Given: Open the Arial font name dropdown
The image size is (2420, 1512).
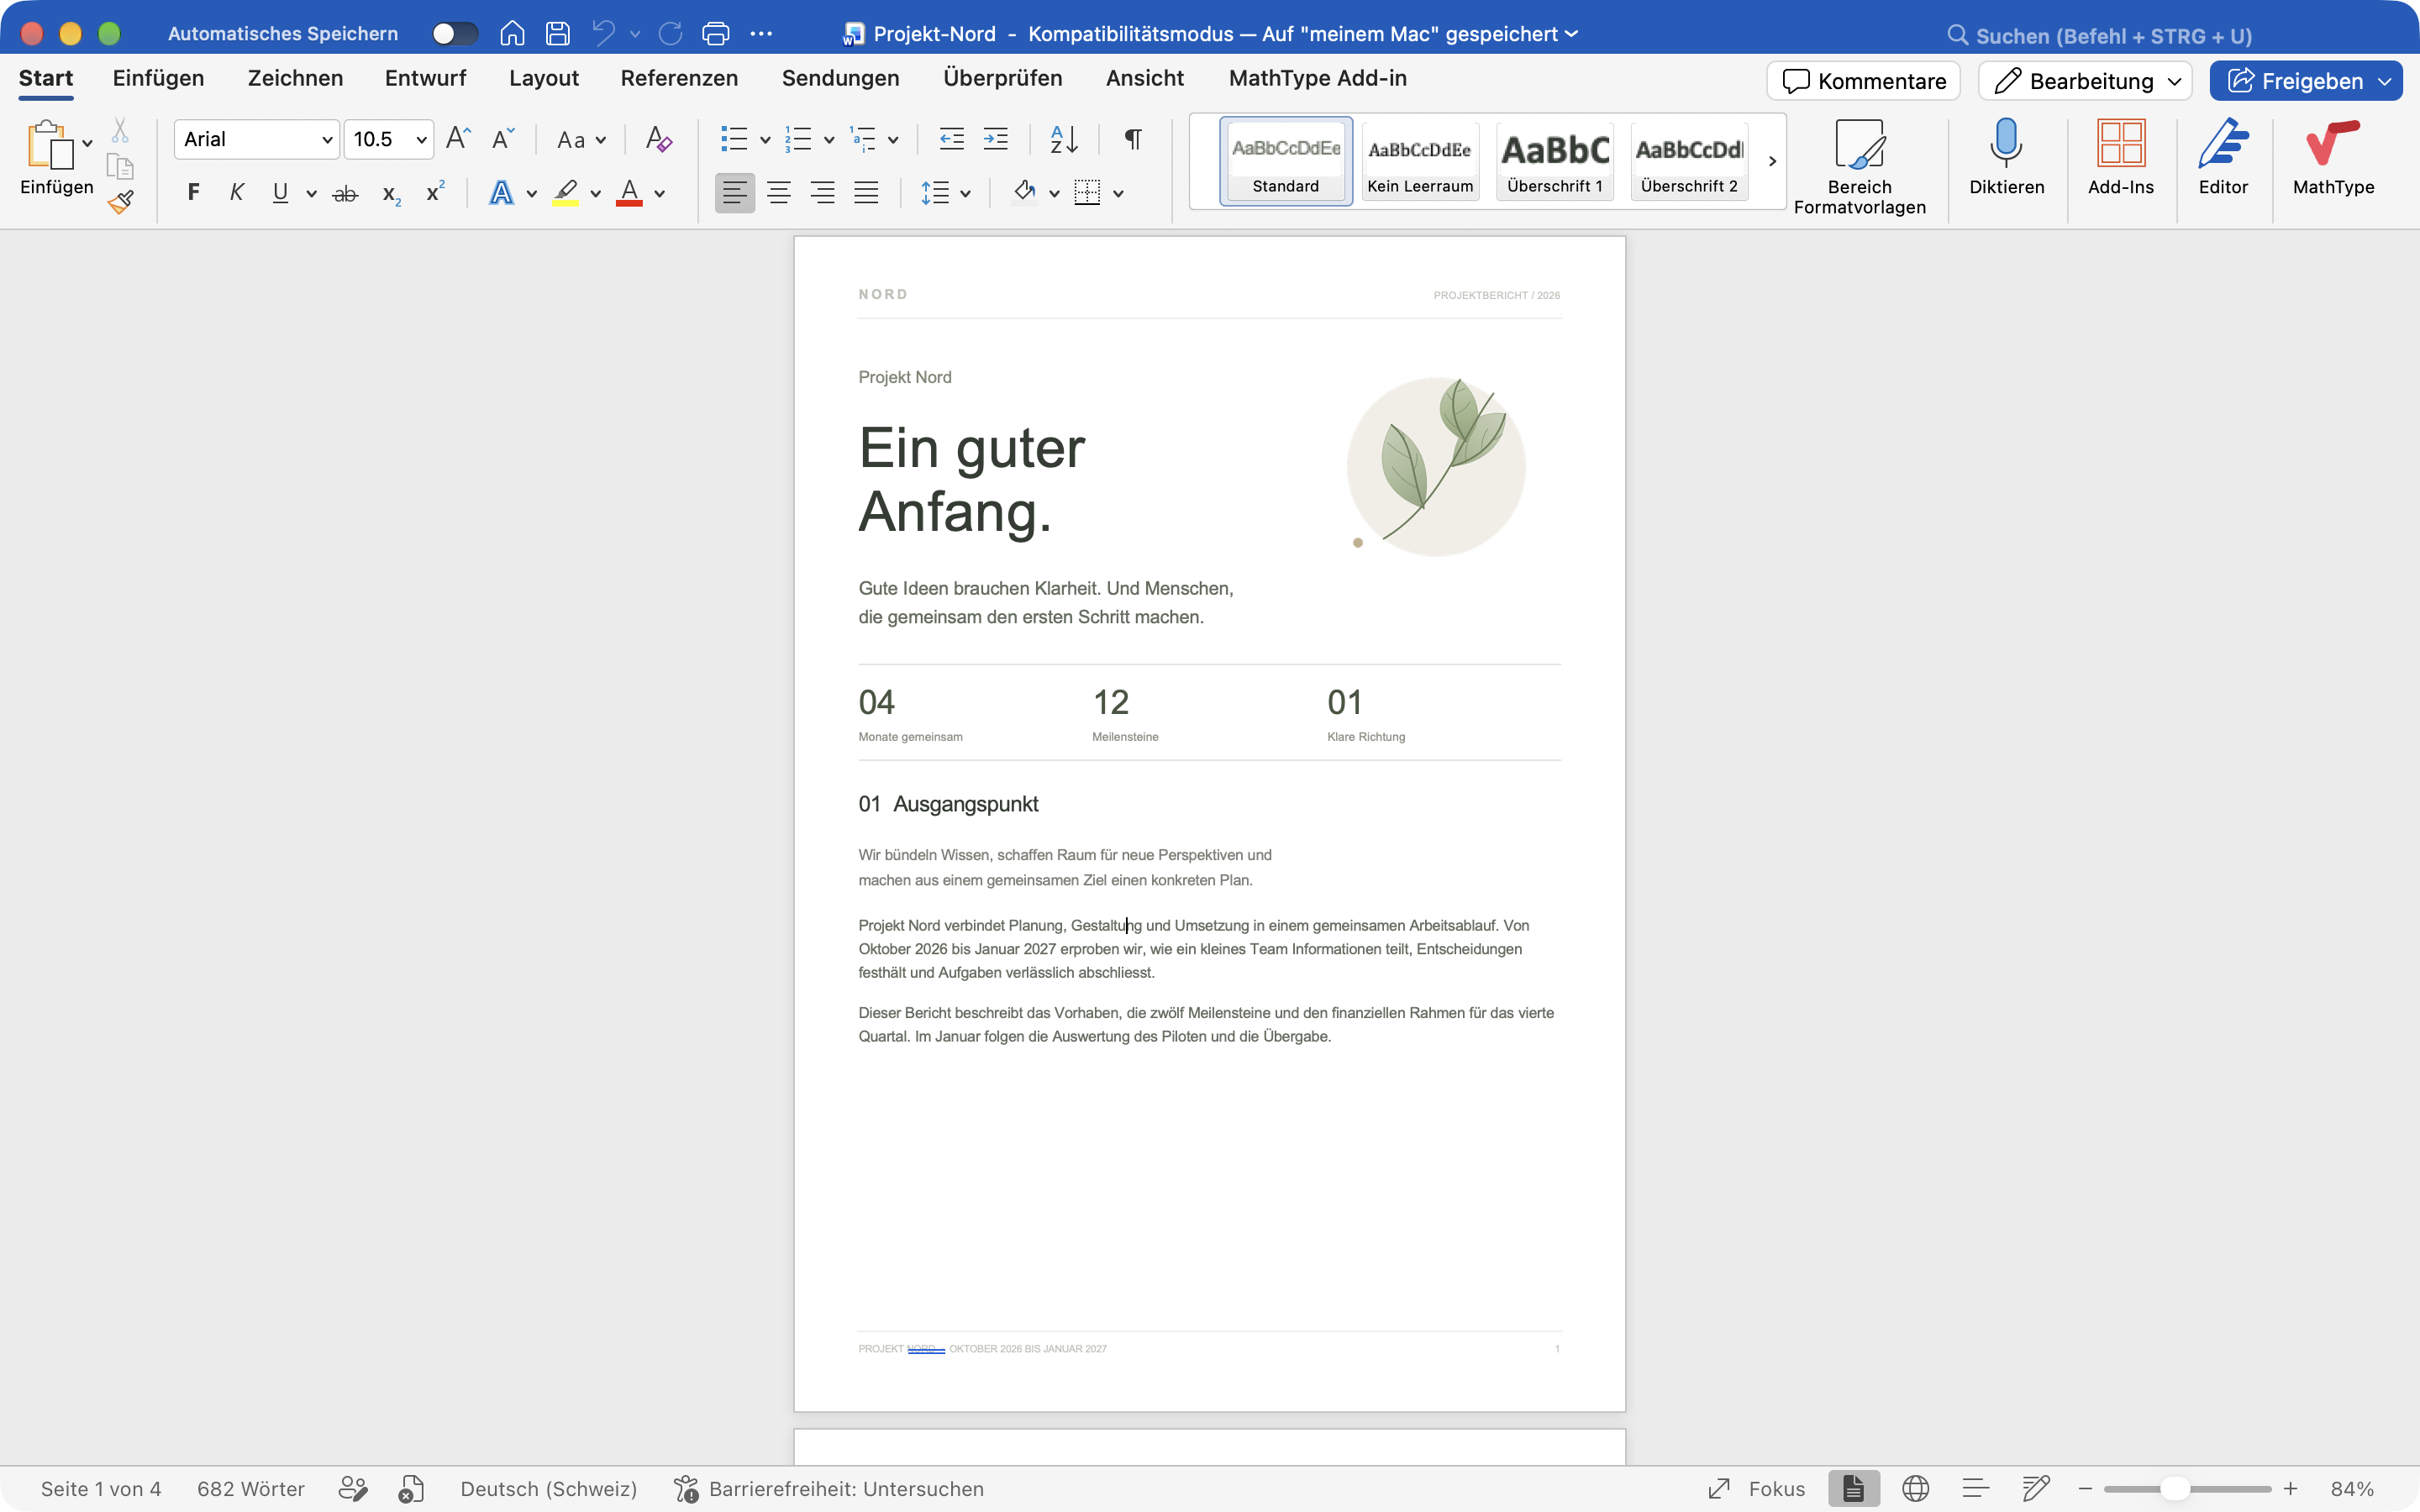Looking at the screenshot, I should 327,140.
